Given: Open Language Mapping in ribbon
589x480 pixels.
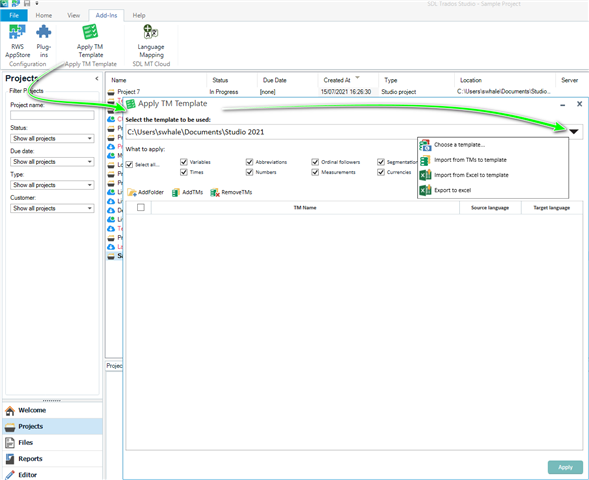Looking at the screenshot, I should click(151, 41).
